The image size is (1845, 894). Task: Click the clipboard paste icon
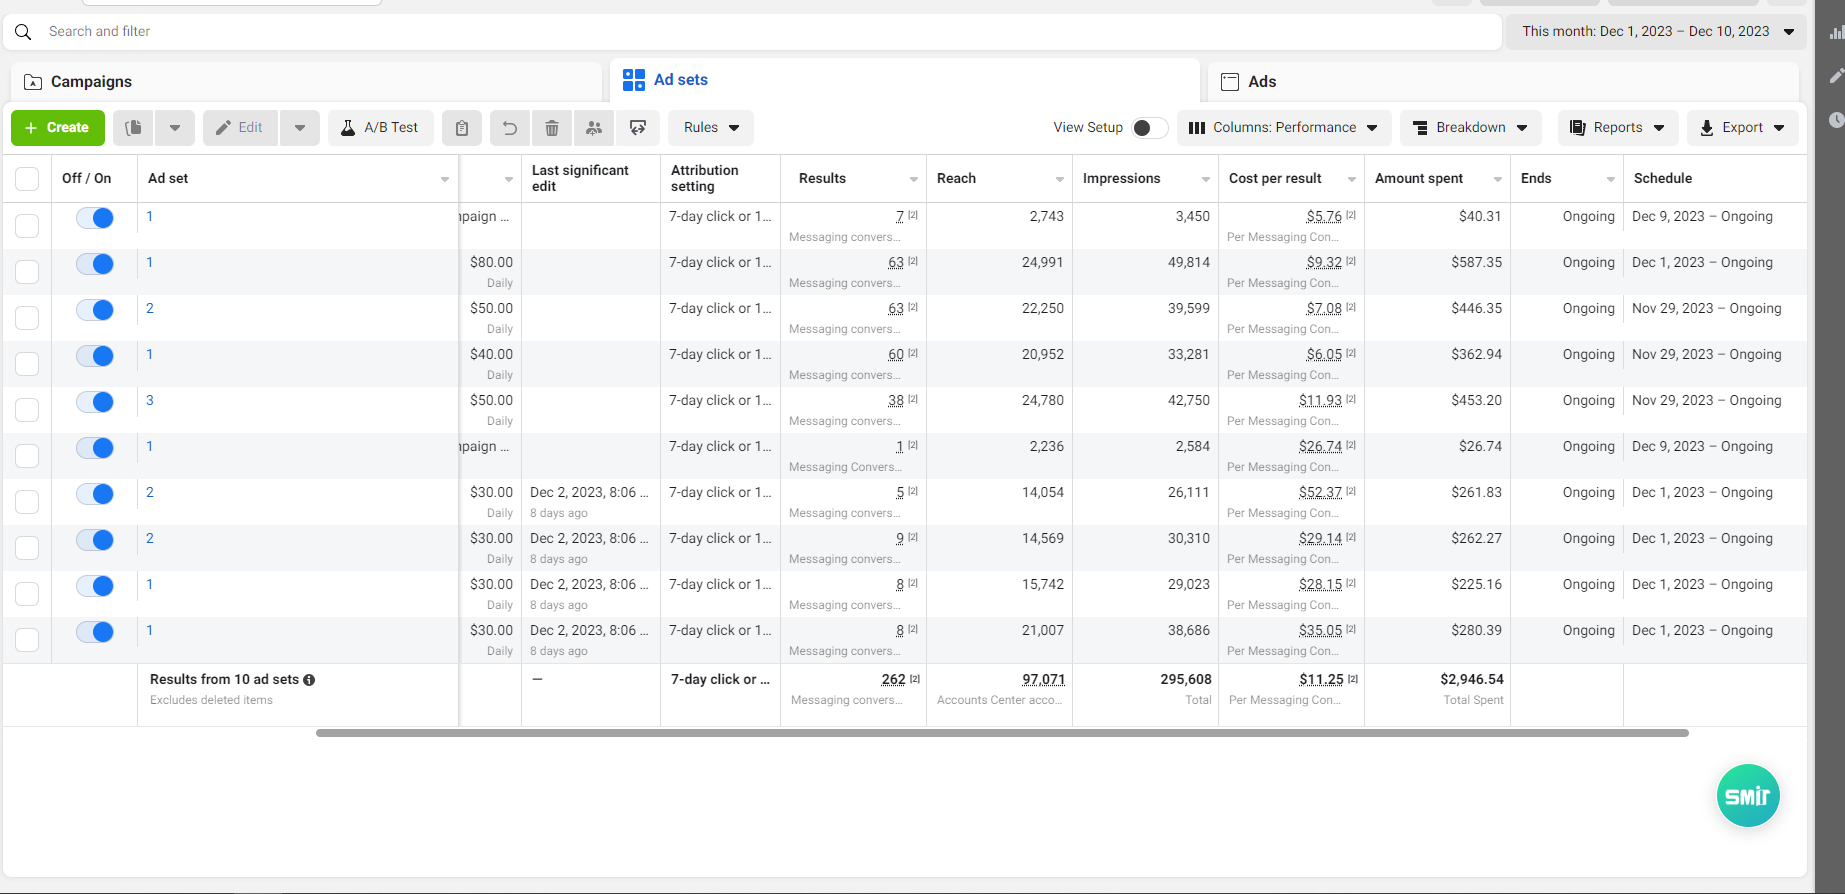pos(462,128)
